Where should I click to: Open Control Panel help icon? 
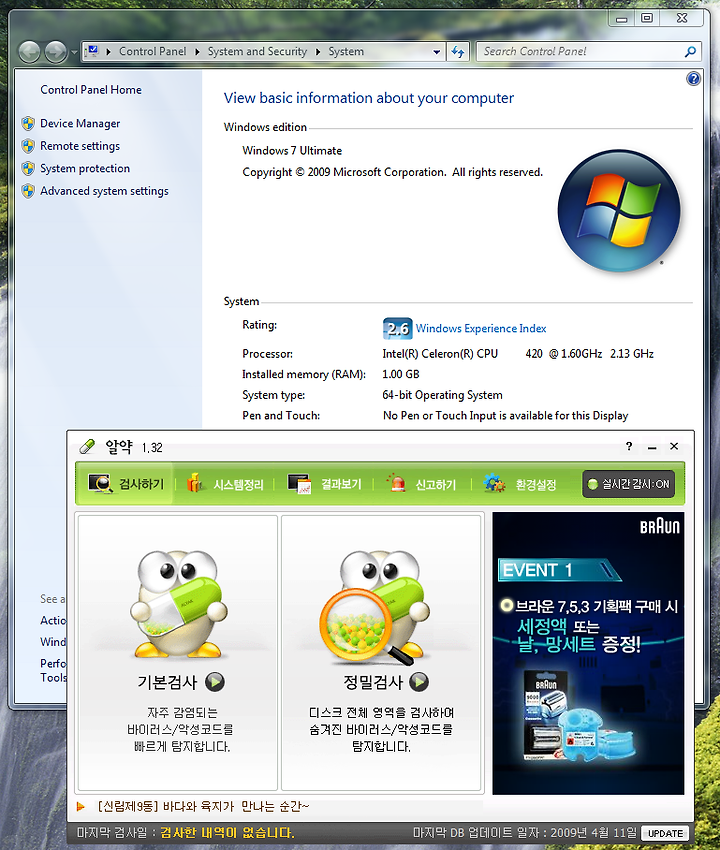click(x=693, y=79)
